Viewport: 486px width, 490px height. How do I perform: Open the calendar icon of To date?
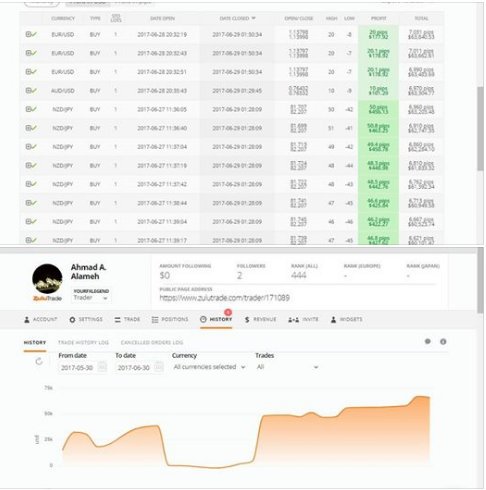pos(159,367)
